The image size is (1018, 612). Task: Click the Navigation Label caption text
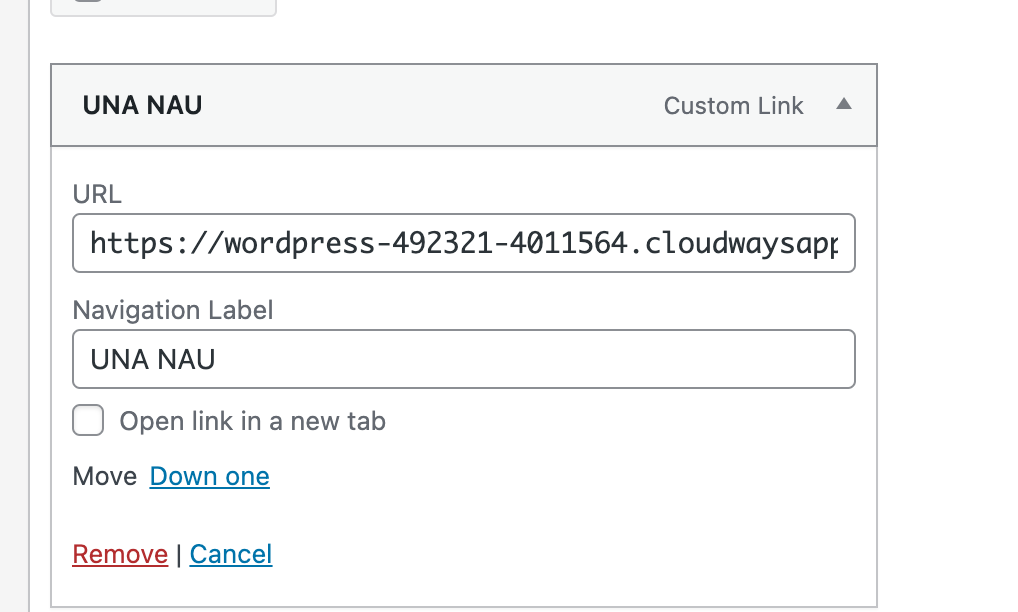coord(173,310)
